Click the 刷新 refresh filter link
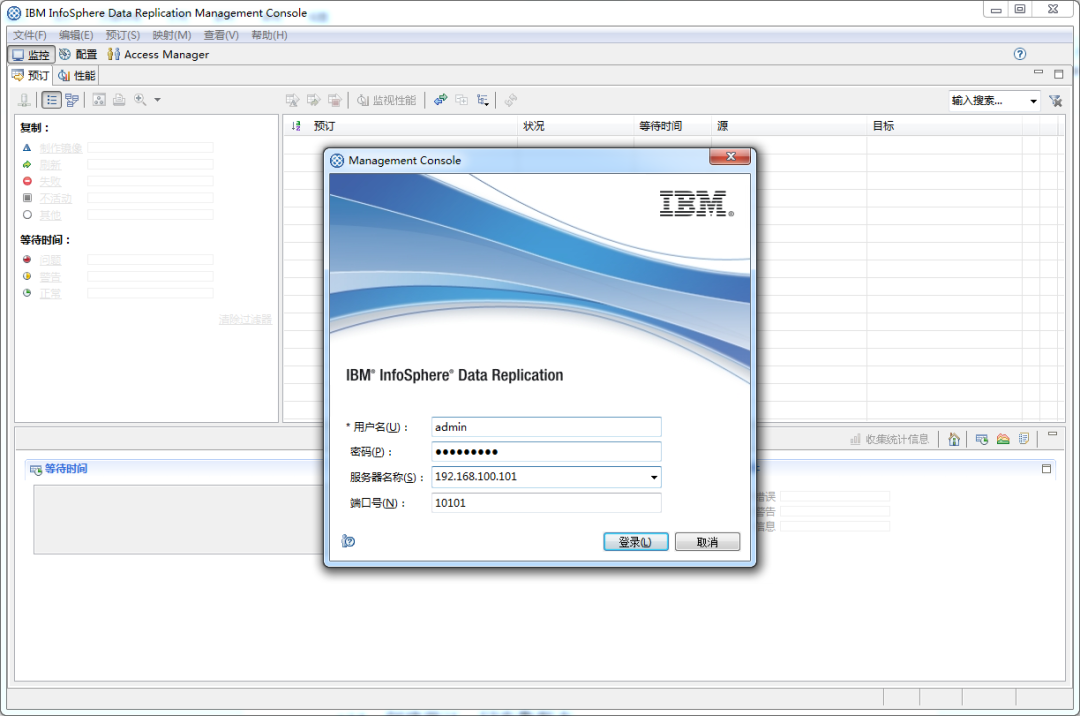 click(50, 165)
